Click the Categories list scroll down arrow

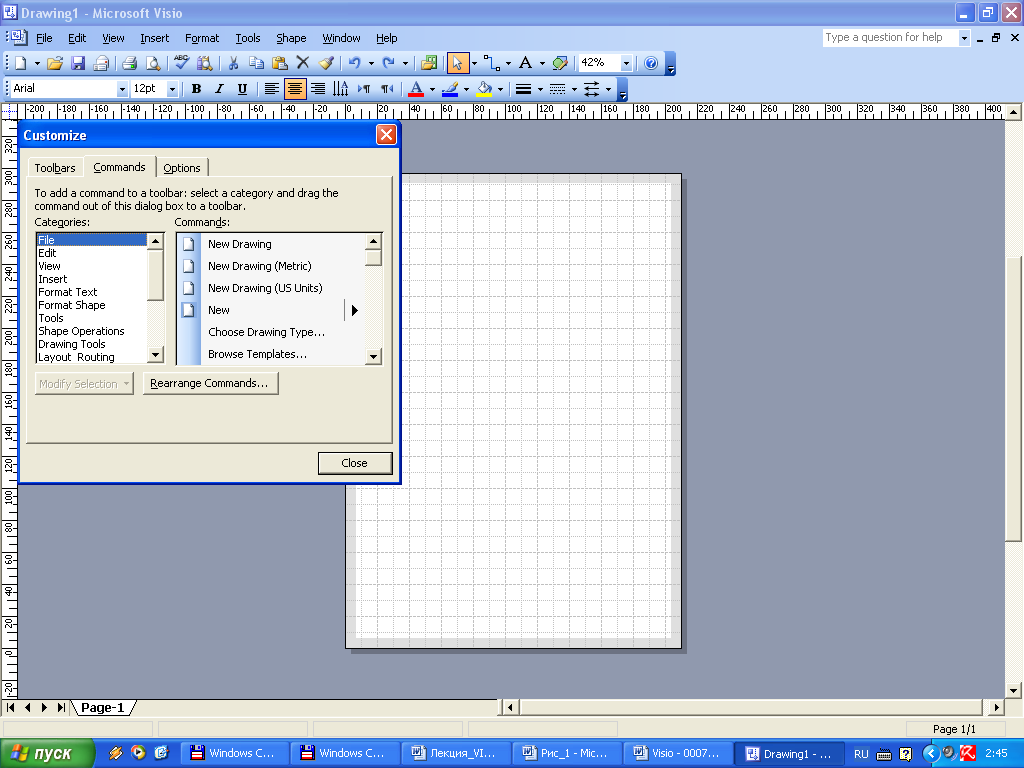155,355
